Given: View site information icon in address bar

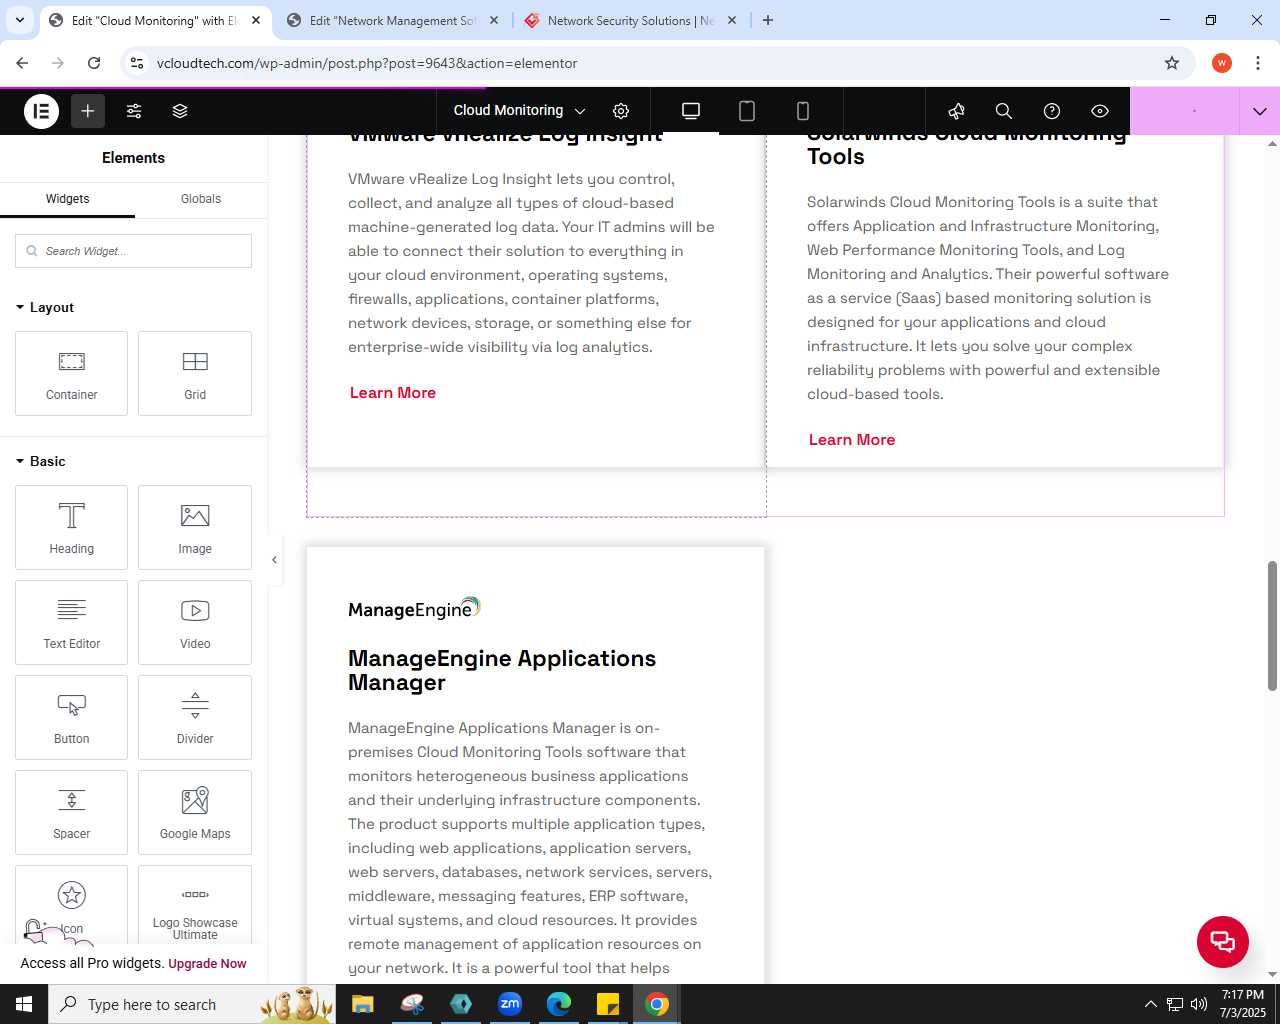Looking at the screenshot, I should coord(137,63).
